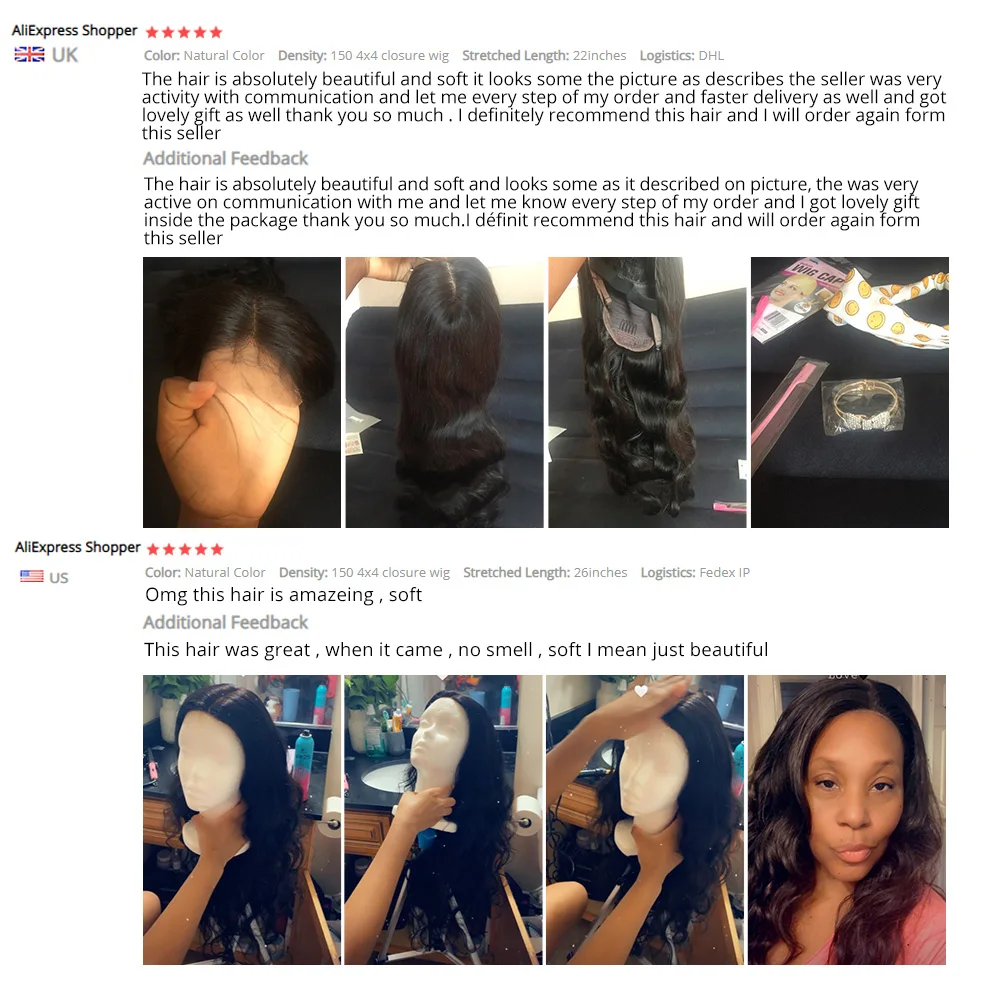The height and width of the screenshot is (1000, 1000).
Task: Open the selfie photo wearing the wig
Action: point(847,820)
